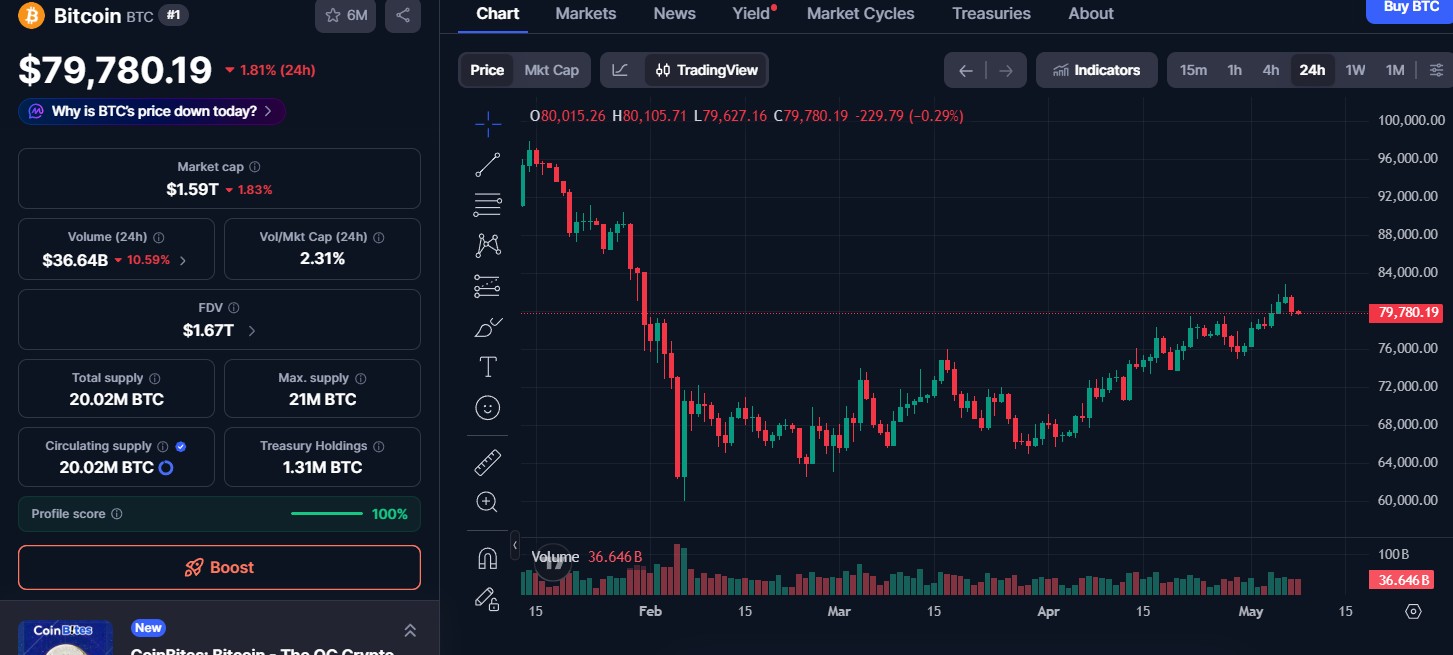This screenshot has height=655, width=1453.
Task: Expand Volume (24h) details chevron
Action: coord(181,260)
